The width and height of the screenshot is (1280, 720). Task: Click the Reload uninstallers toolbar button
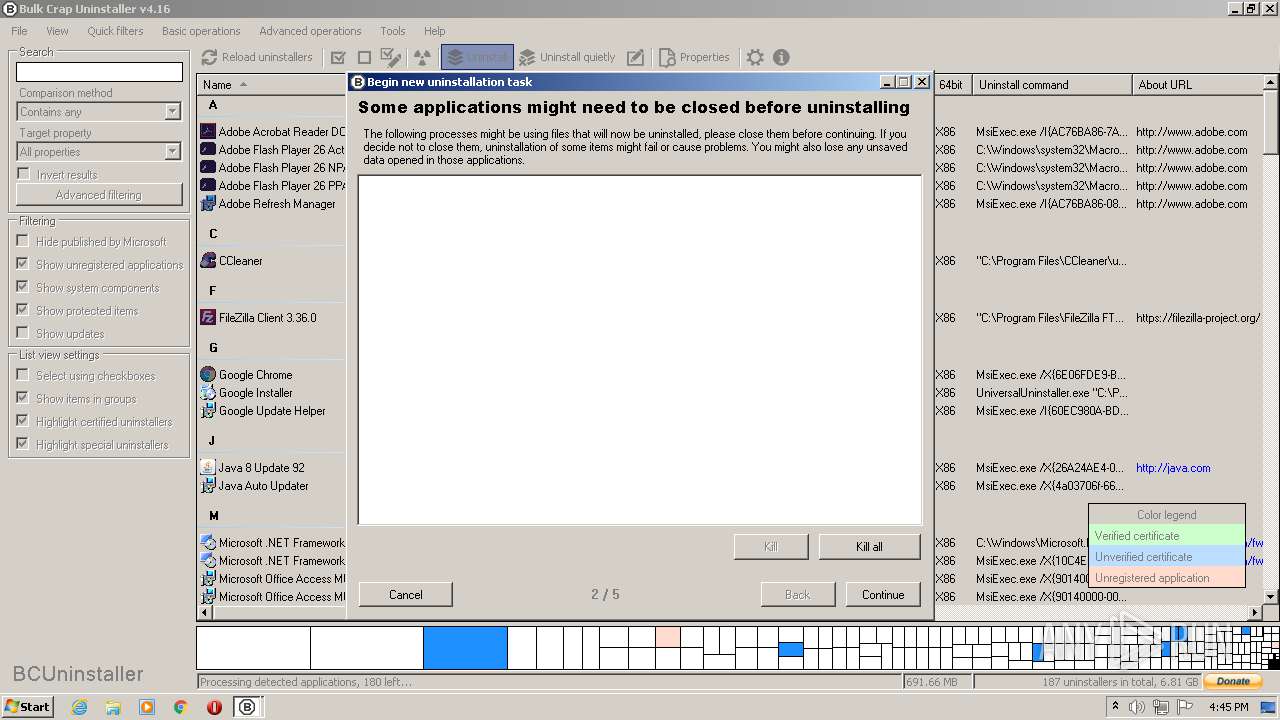tap(257, 57)
